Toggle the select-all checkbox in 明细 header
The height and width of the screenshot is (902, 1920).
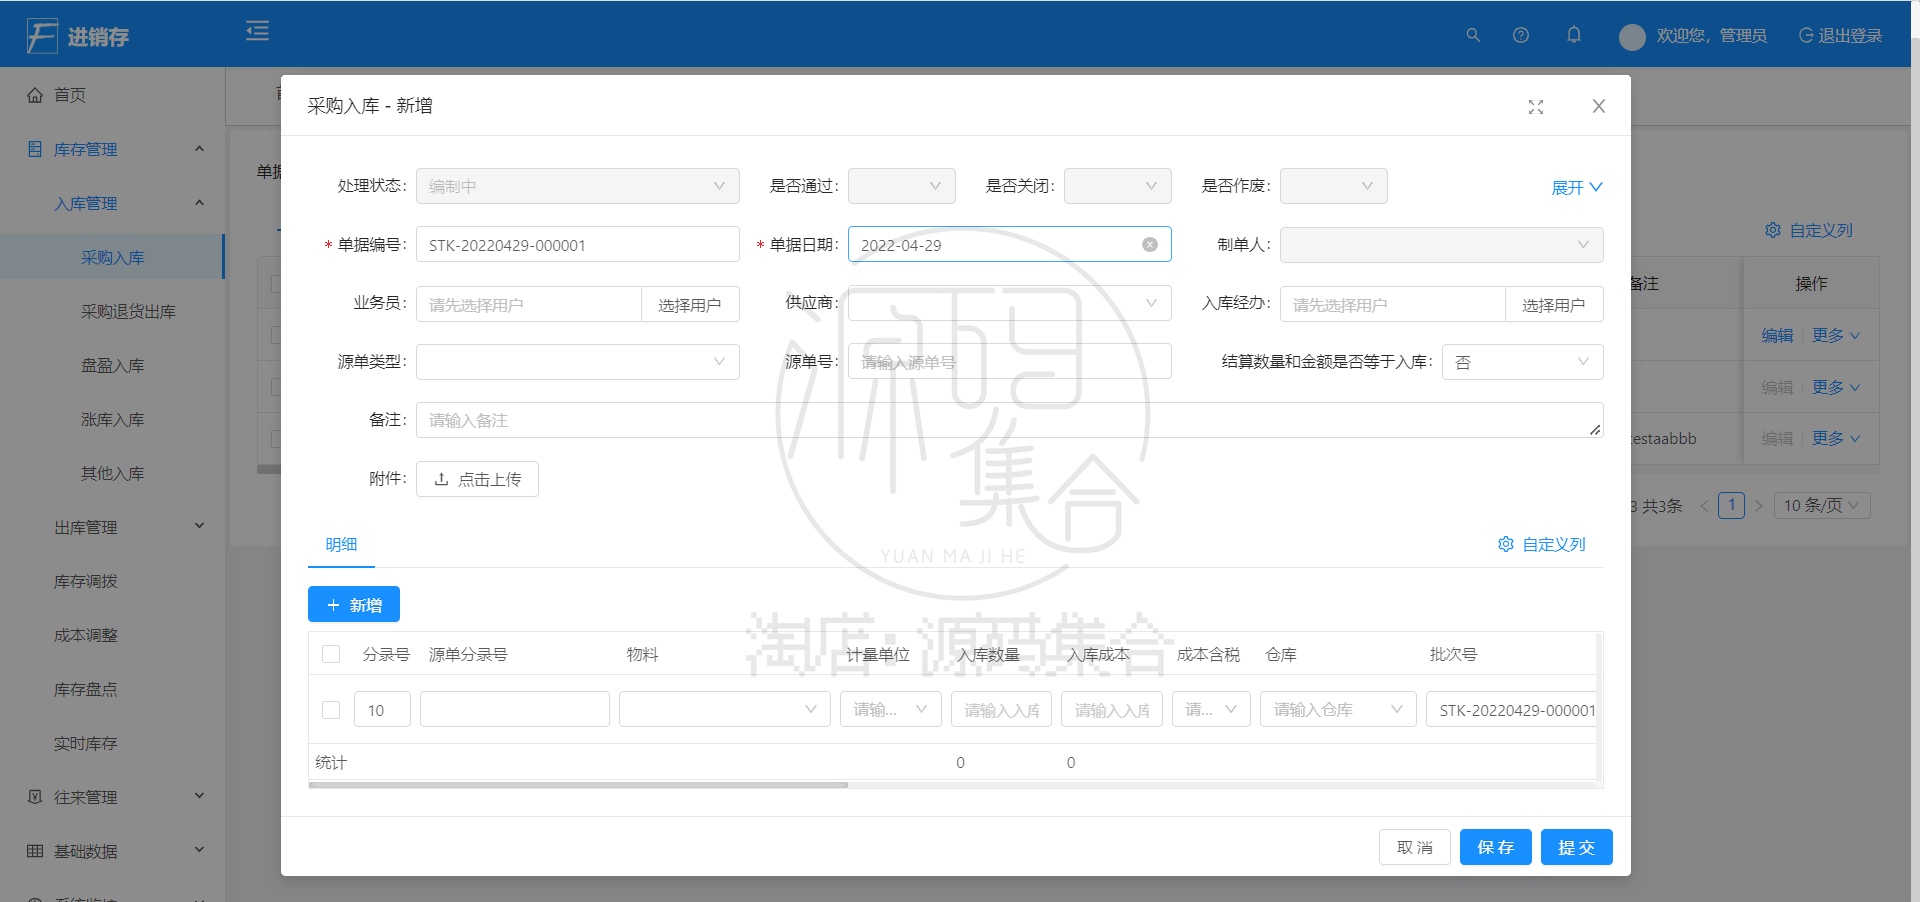coord(331,654)
